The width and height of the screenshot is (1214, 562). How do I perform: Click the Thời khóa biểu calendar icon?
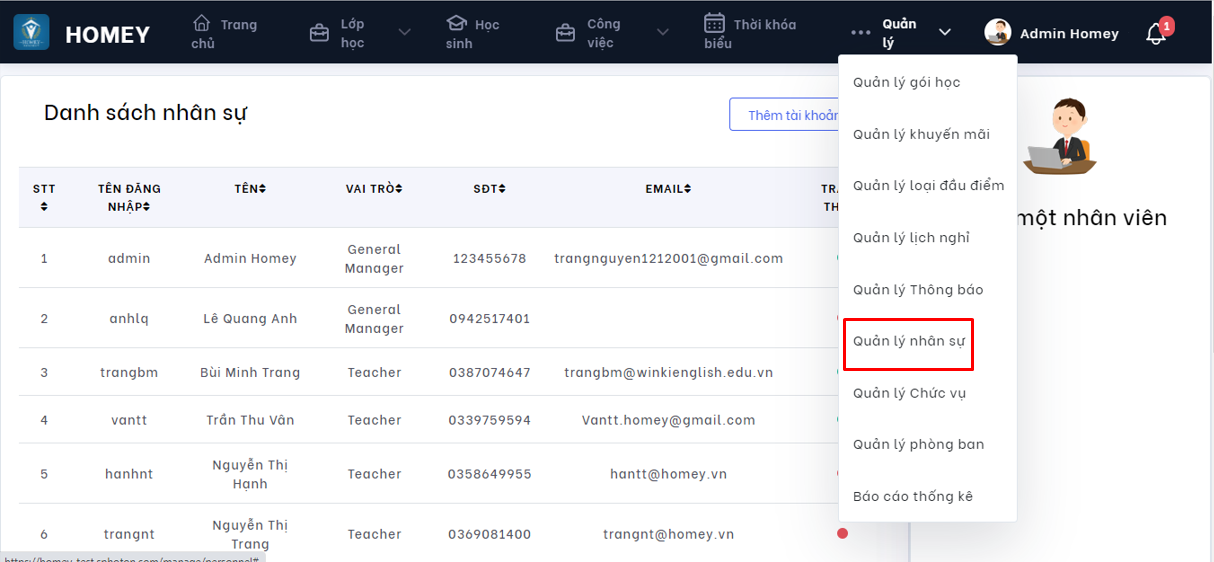714,23
